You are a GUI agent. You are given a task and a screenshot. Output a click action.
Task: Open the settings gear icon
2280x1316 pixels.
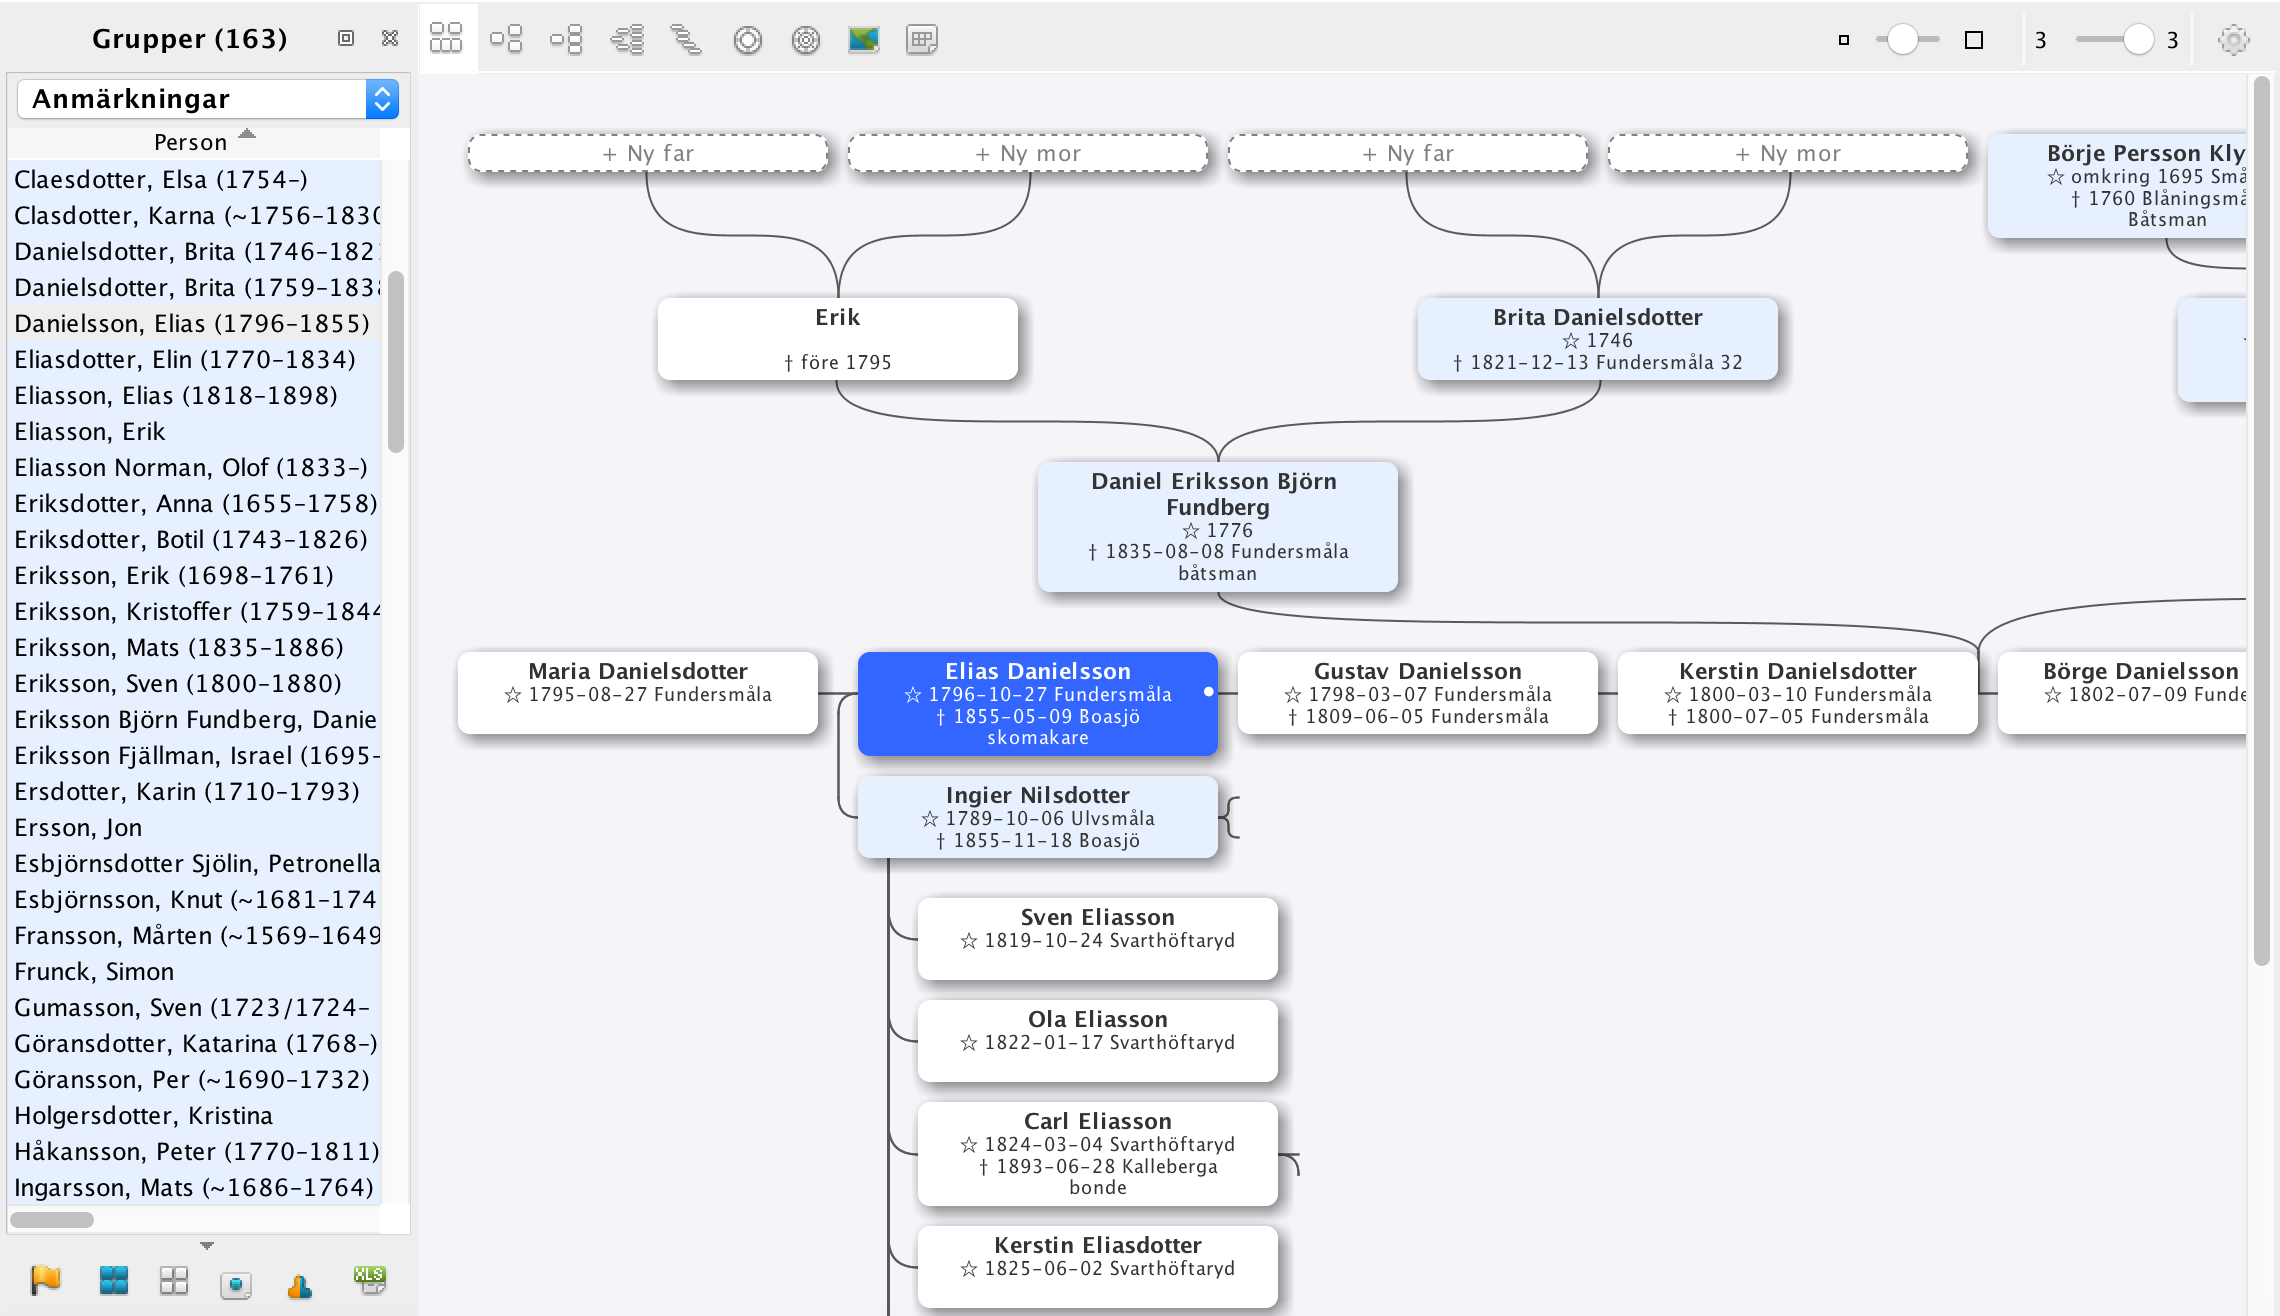coord(2233,40)
